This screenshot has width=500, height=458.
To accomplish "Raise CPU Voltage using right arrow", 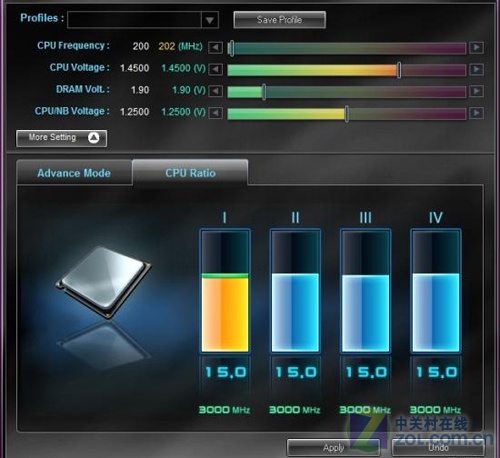I will point(476,69).
